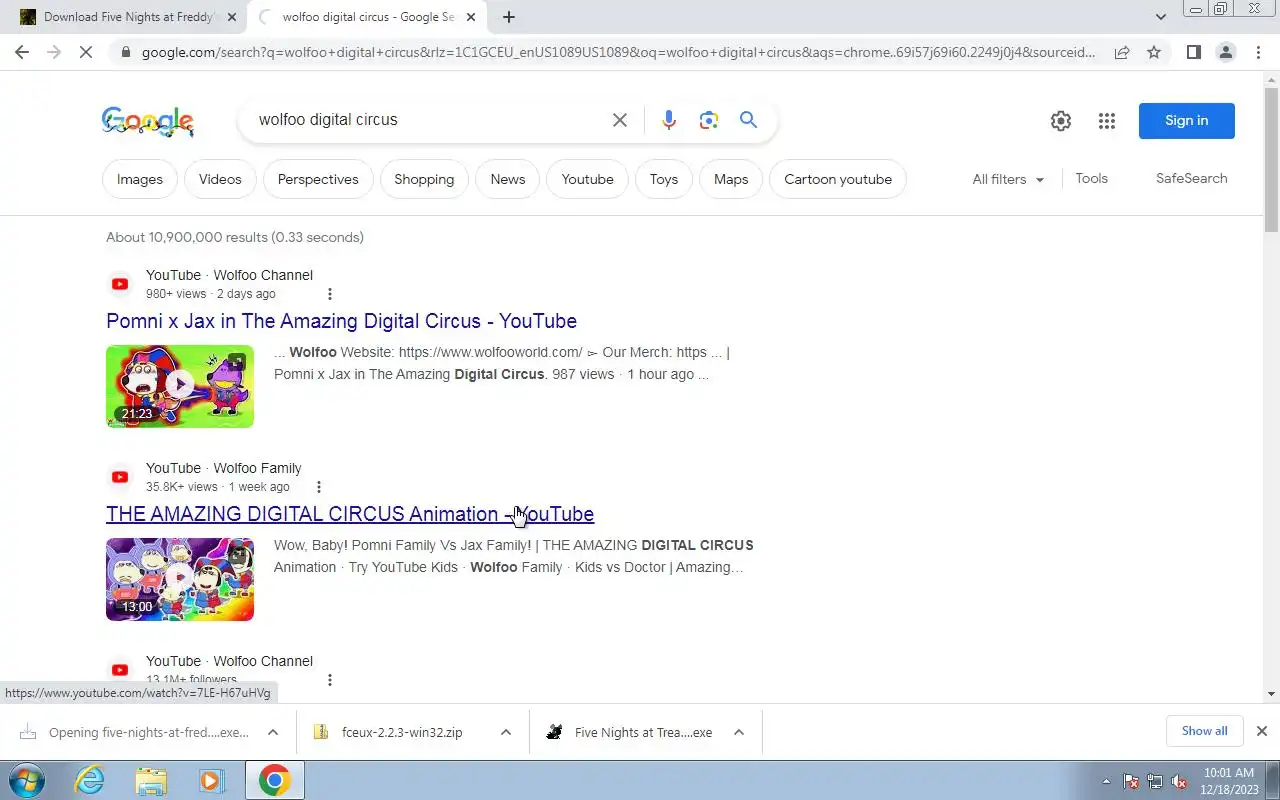1280x800 pixels.
Task: Click the address bar URL
Action: coord(618,52)
